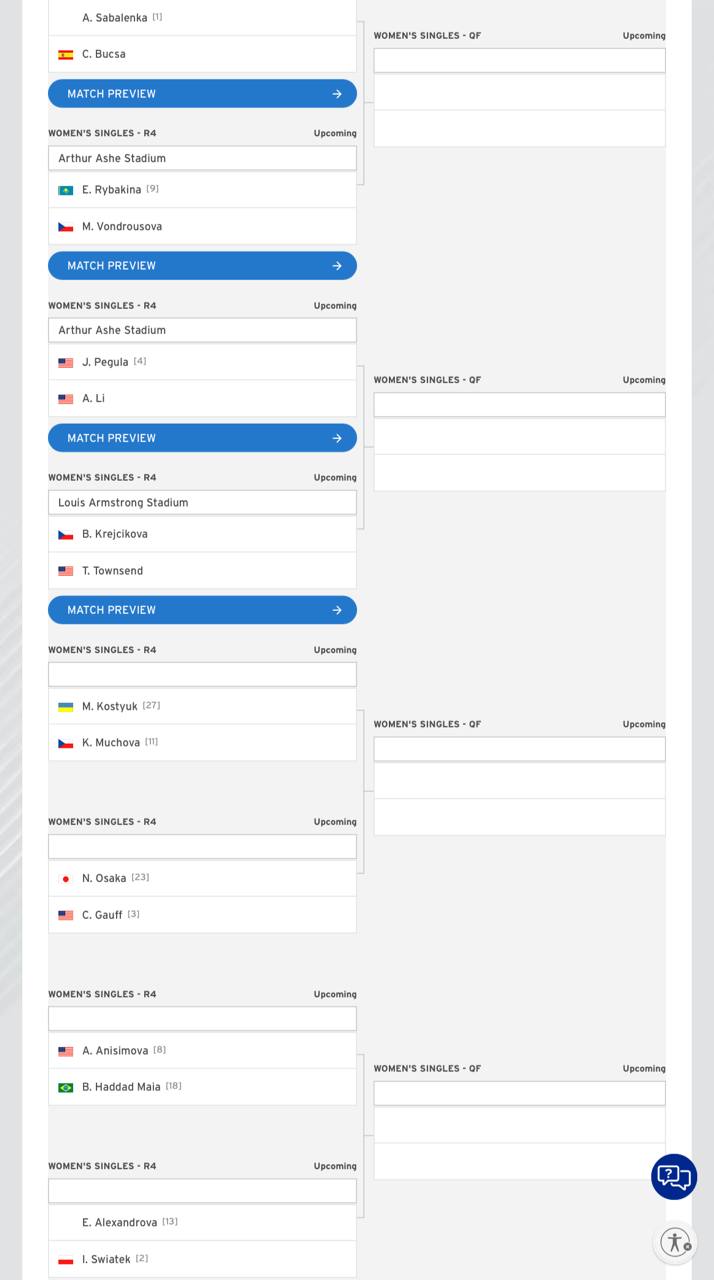
Task: Select player K. Muchova
Action: coord(111,743)
